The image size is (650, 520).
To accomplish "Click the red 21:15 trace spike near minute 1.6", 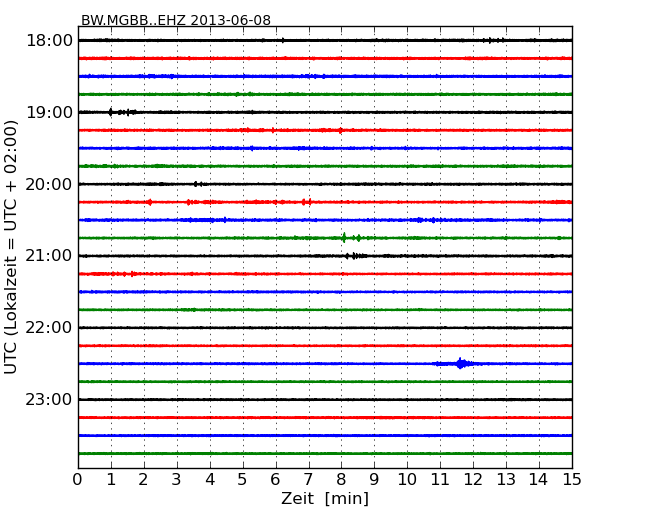I will [132, 274].
